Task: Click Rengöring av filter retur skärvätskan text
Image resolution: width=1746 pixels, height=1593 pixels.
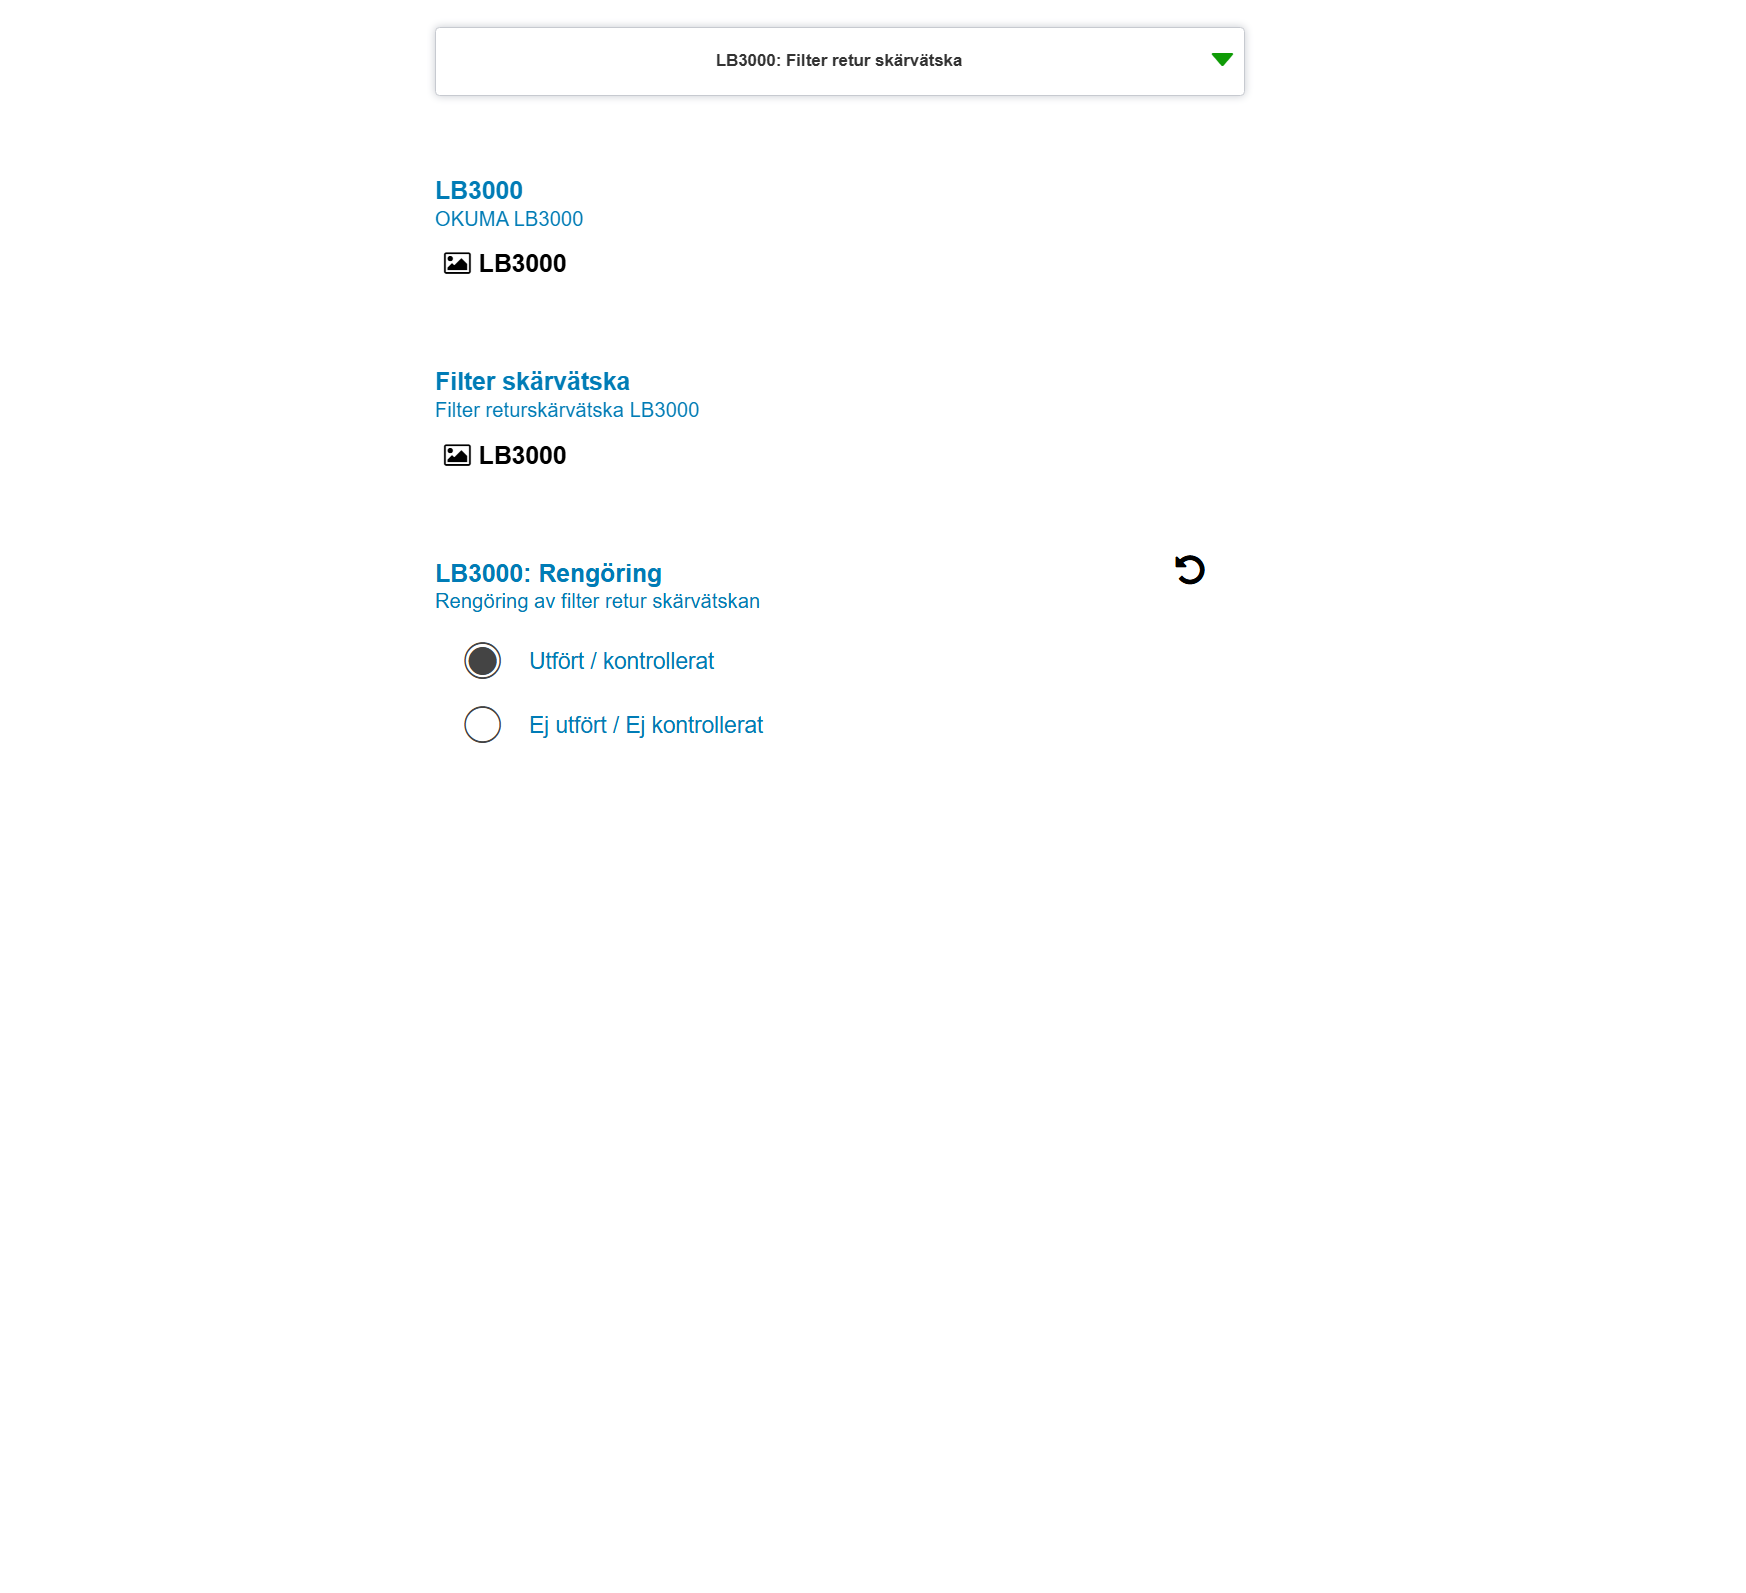Action: click(597, 601)
